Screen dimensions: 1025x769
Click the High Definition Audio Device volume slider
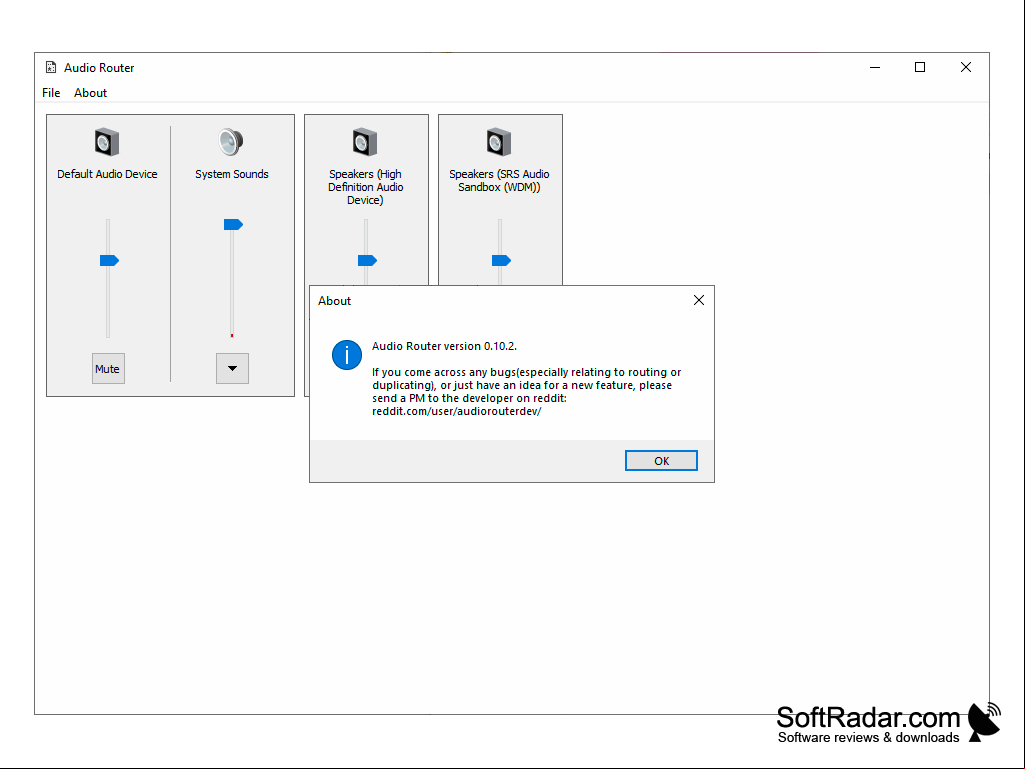pos(367,260)
